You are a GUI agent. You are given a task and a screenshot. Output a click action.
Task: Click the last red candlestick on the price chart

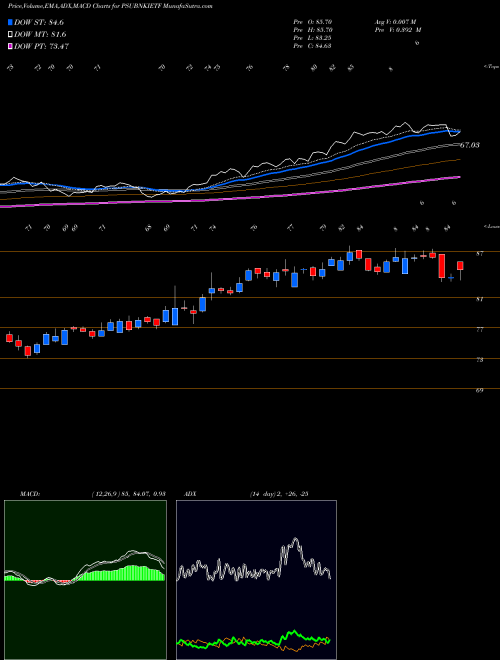[x=460, y=266]
